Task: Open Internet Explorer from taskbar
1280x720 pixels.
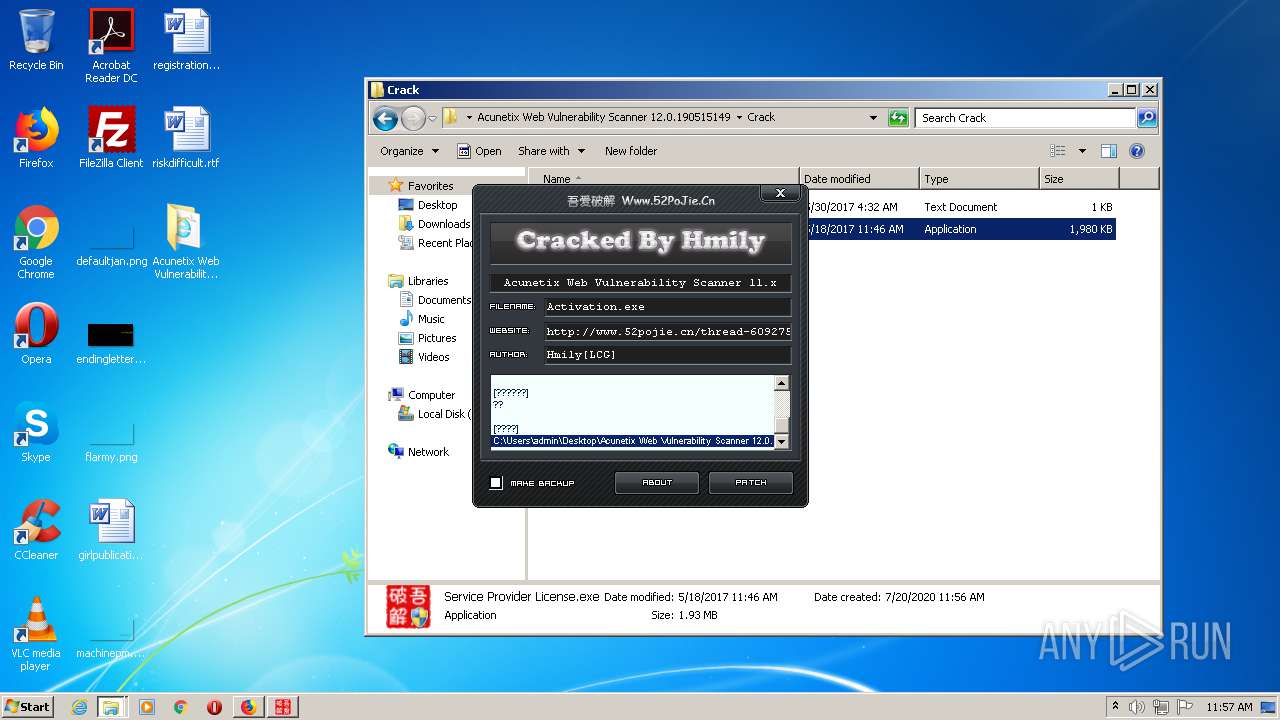Action: point(79,707)
